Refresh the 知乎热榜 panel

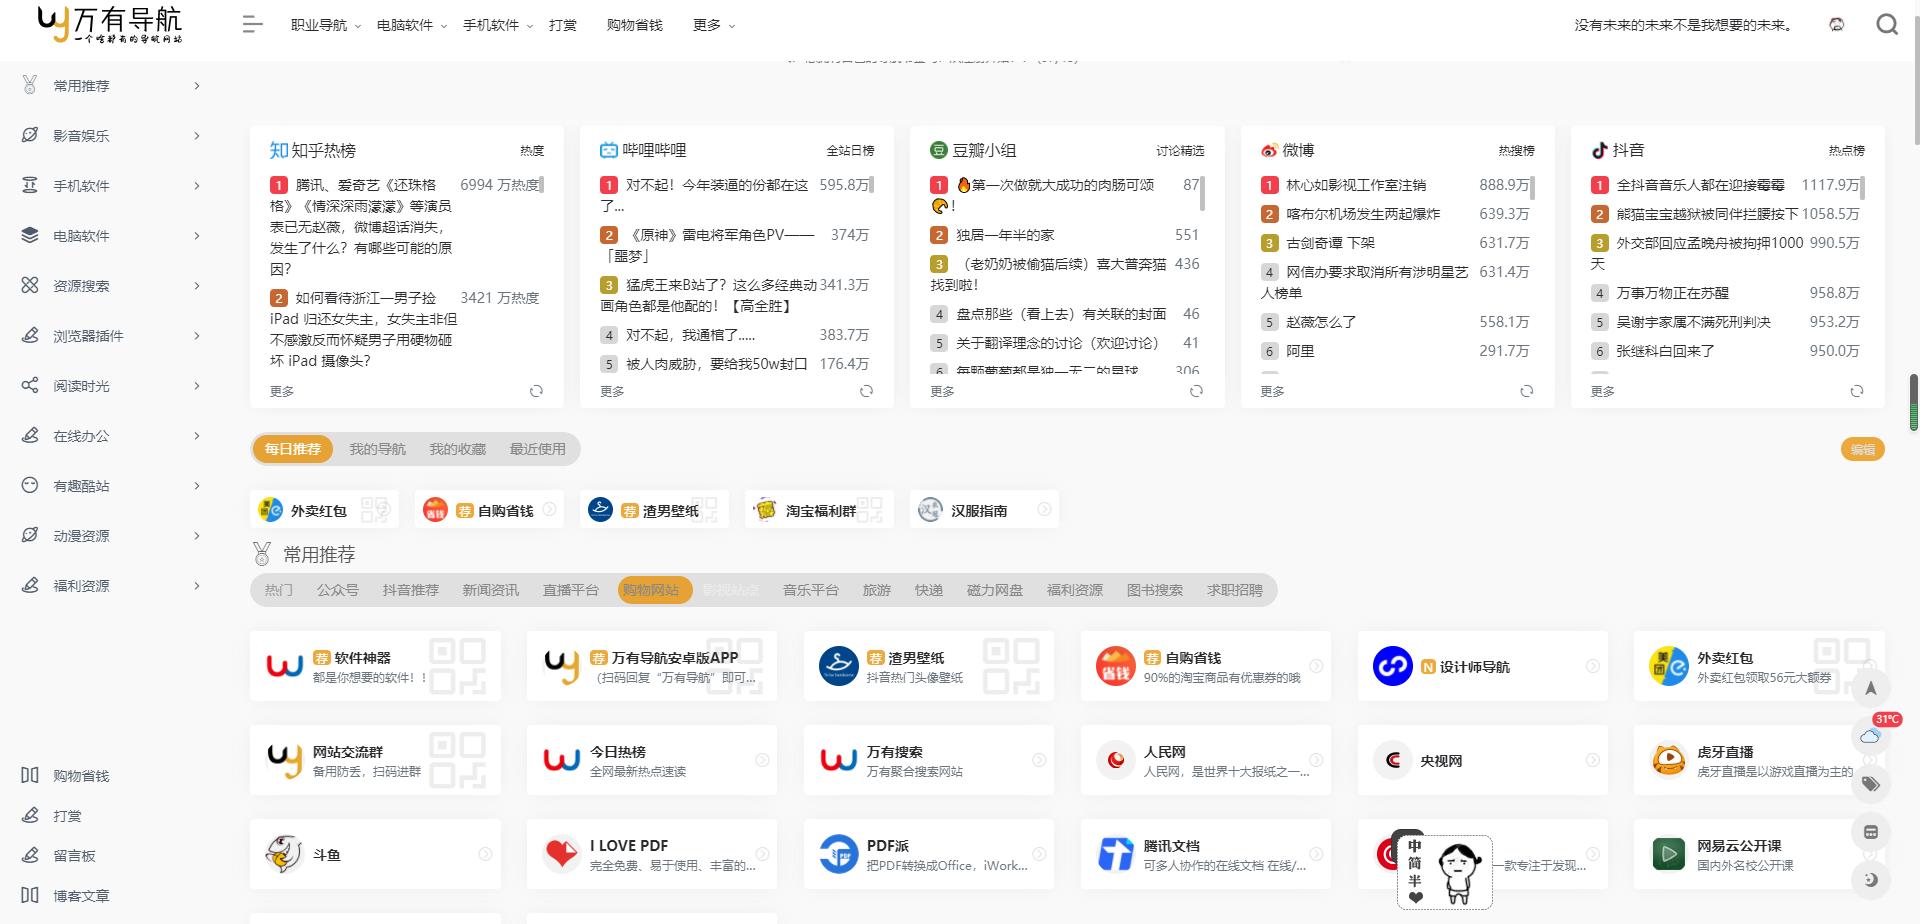pos(537,391)
